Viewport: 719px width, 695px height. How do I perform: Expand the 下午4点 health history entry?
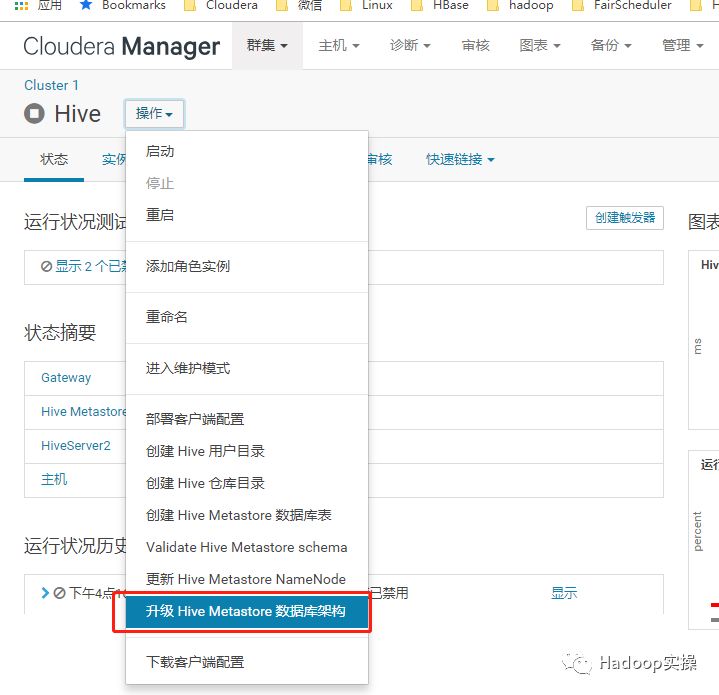tap(45, 593)
